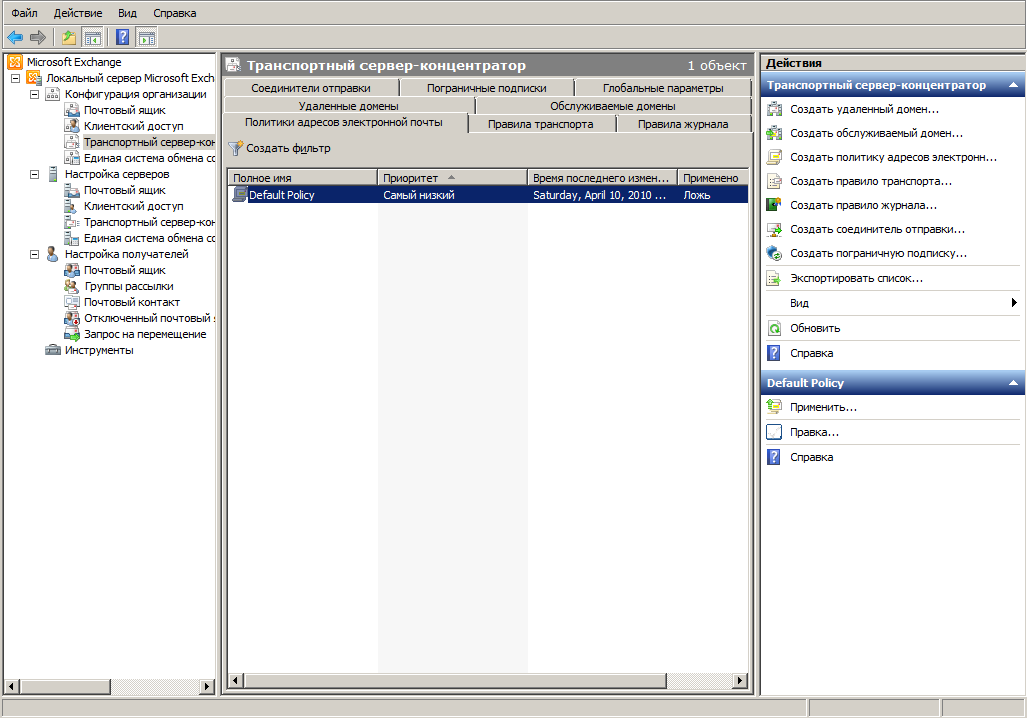Switch to the Правила транспорта tab
The image size is (1027, 718).
541,124
